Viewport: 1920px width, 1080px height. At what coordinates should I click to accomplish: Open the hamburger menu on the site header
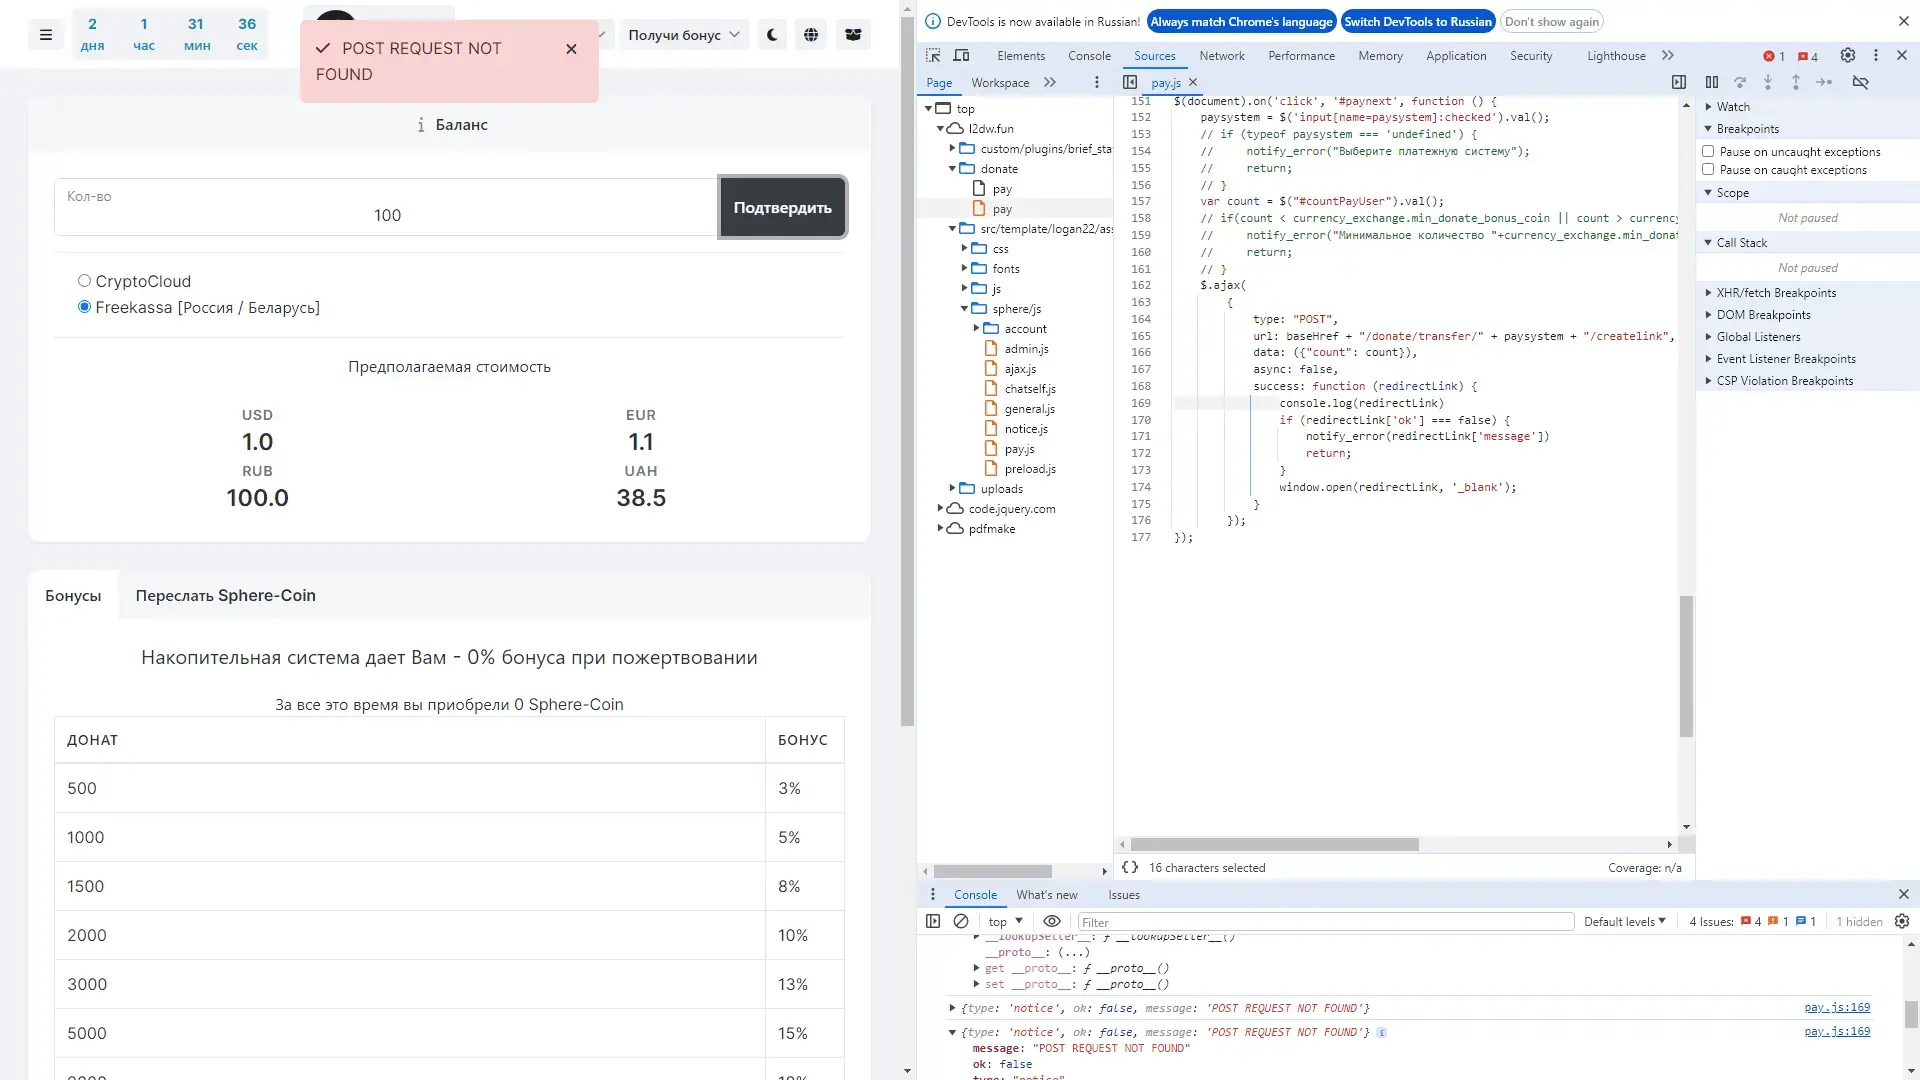[x=45, y=35]
